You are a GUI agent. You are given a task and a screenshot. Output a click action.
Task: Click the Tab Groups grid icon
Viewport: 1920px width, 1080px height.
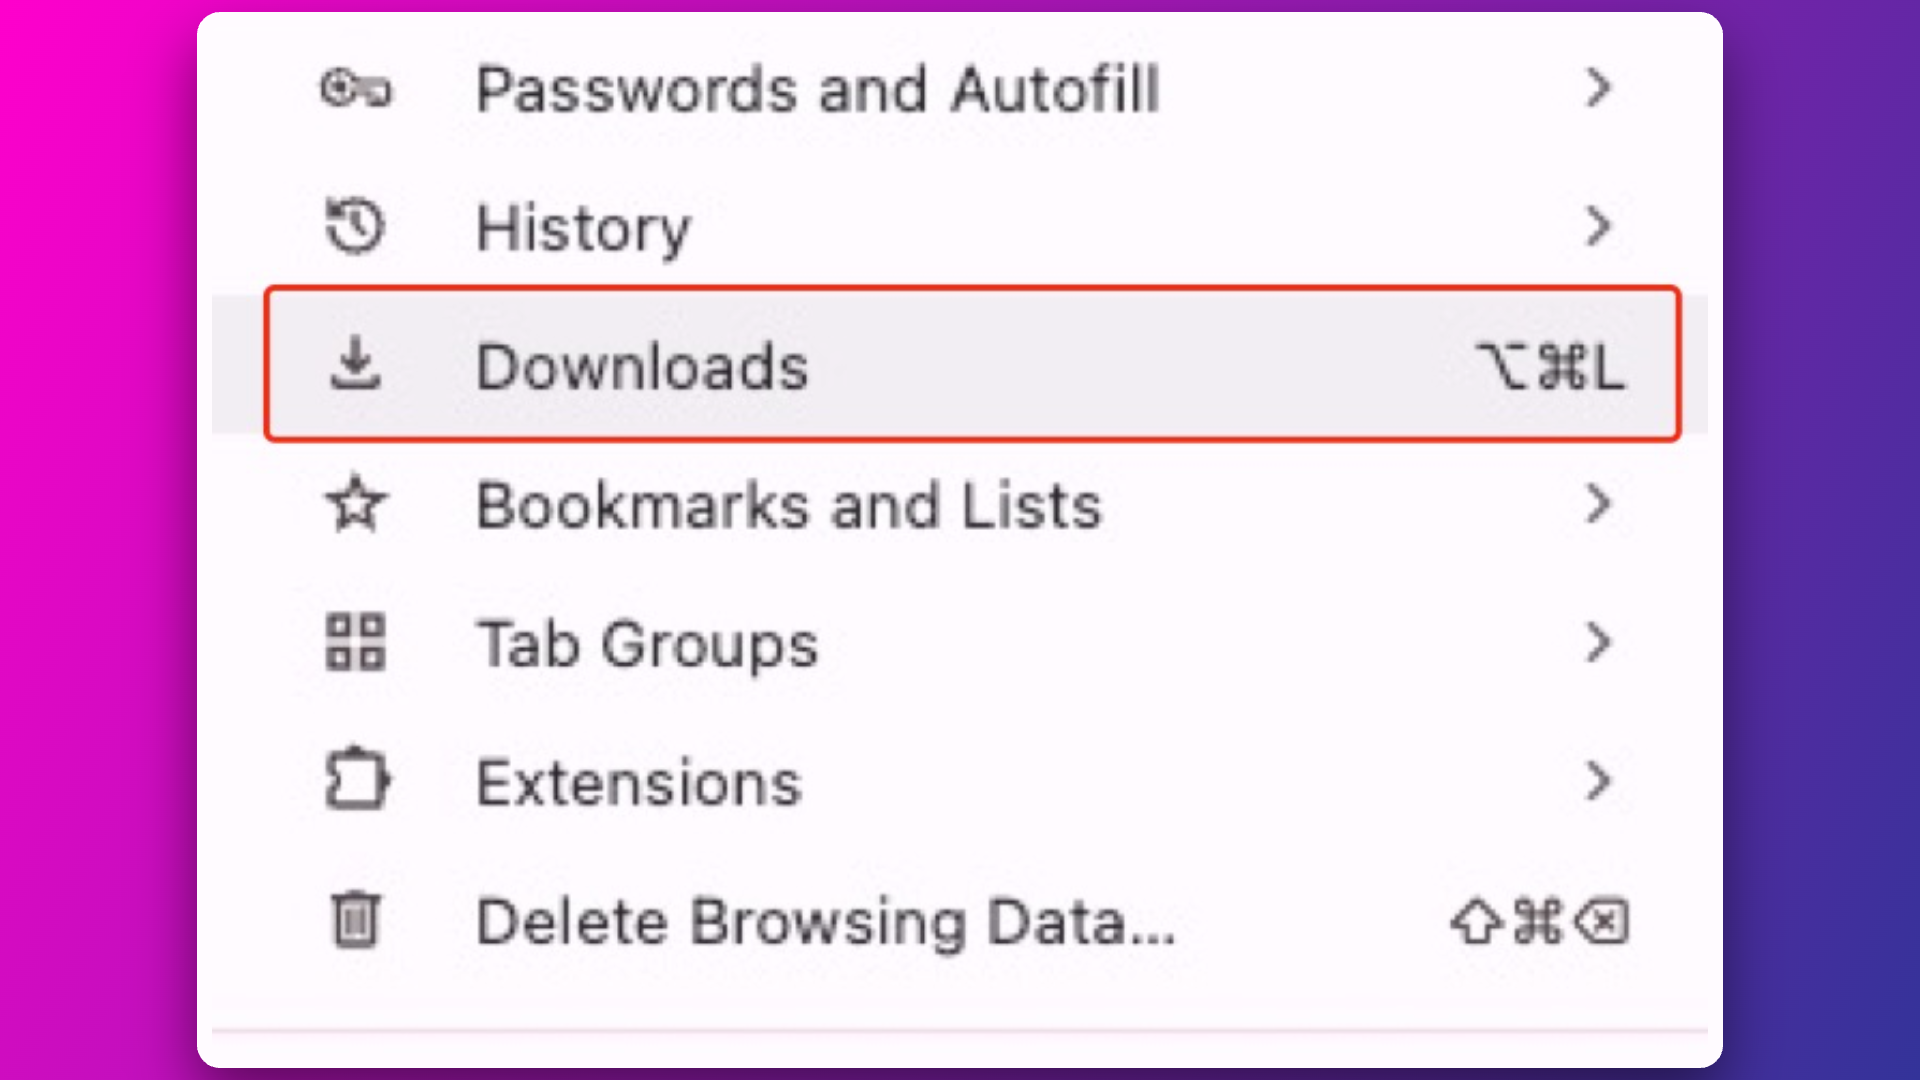point(355,642)
